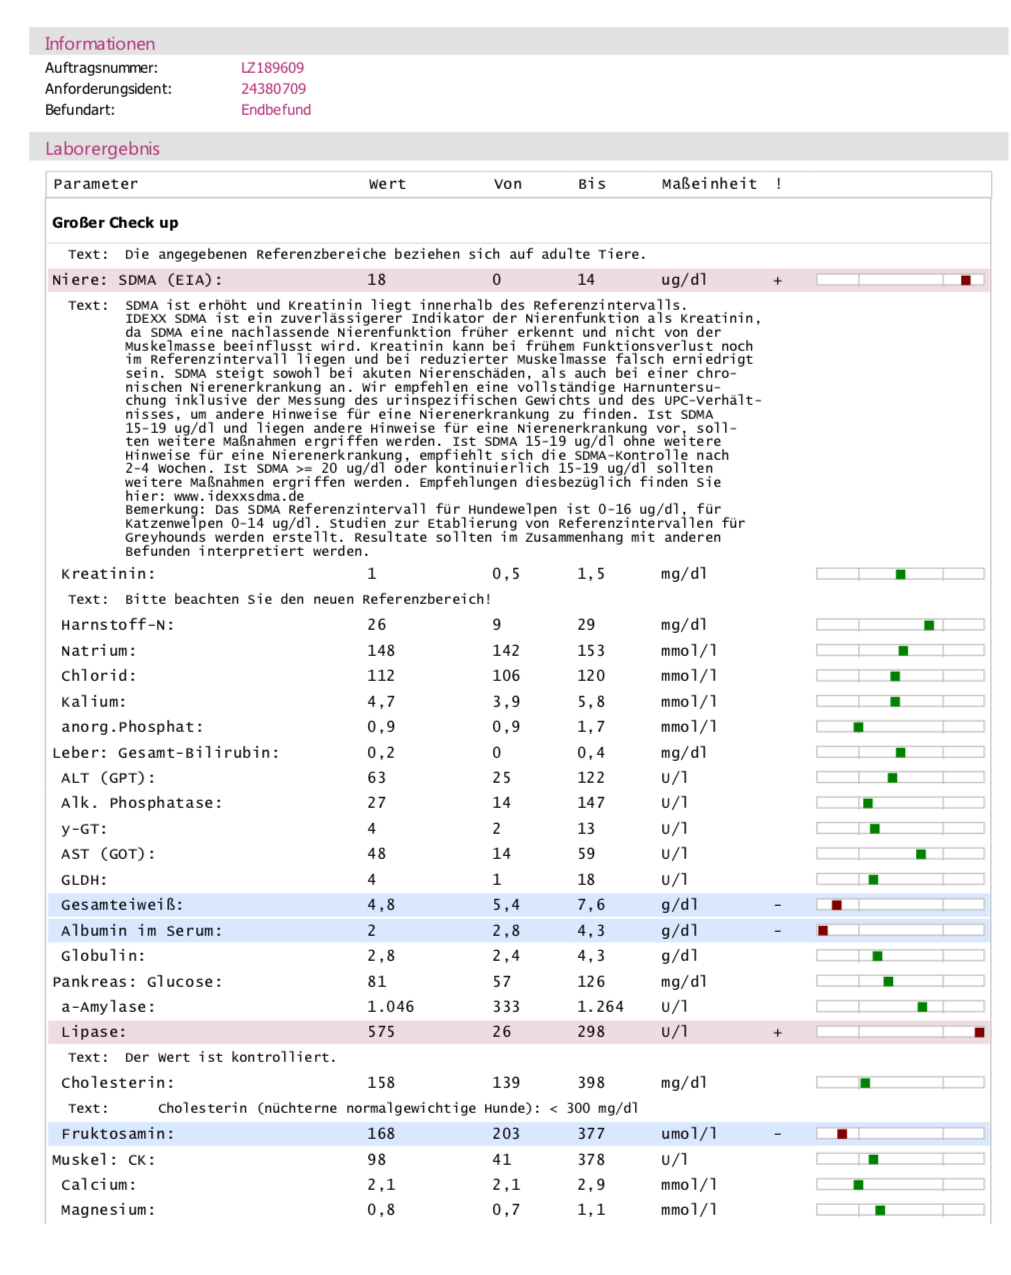Click the order number LZ189609
Viewport: 1011px width, 1275px height.
coord(272,68)
